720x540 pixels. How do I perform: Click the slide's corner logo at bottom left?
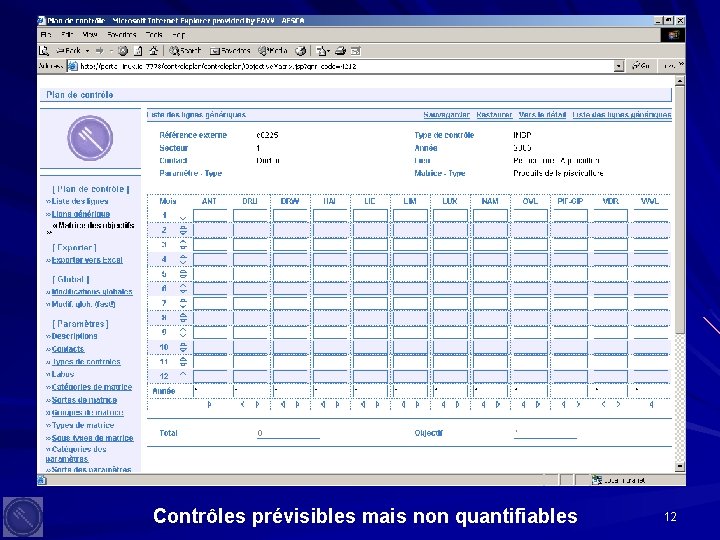23,517
